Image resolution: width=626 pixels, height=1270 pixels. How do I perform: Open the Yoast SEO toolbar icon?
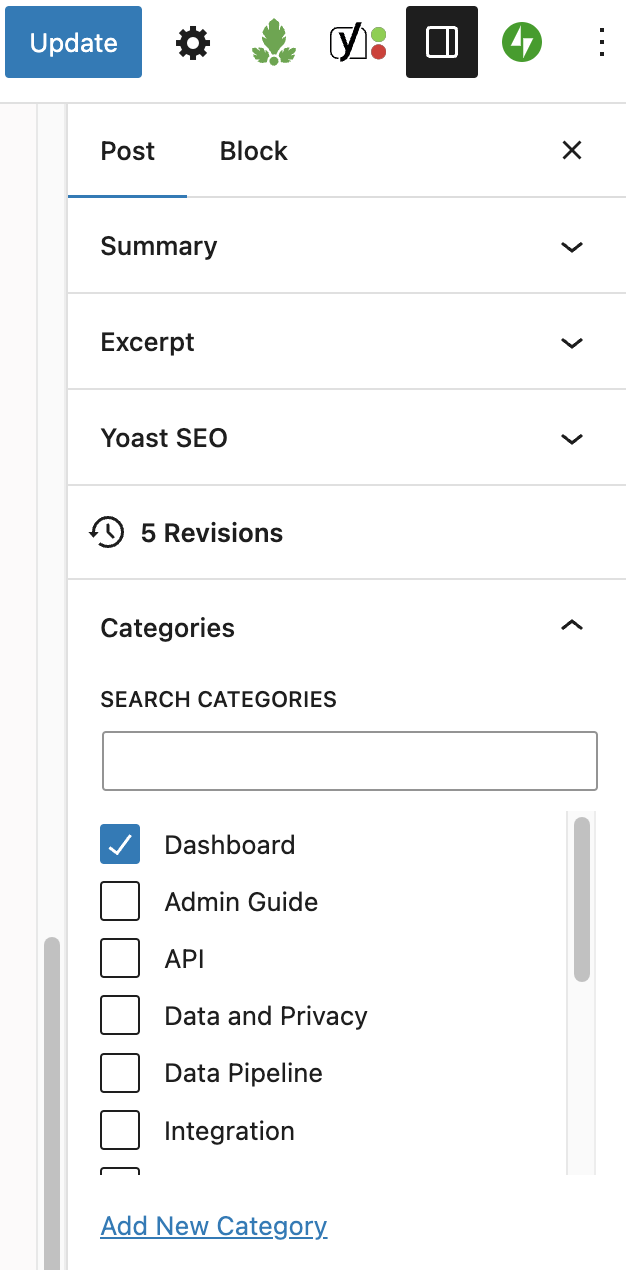coord(358,43)
